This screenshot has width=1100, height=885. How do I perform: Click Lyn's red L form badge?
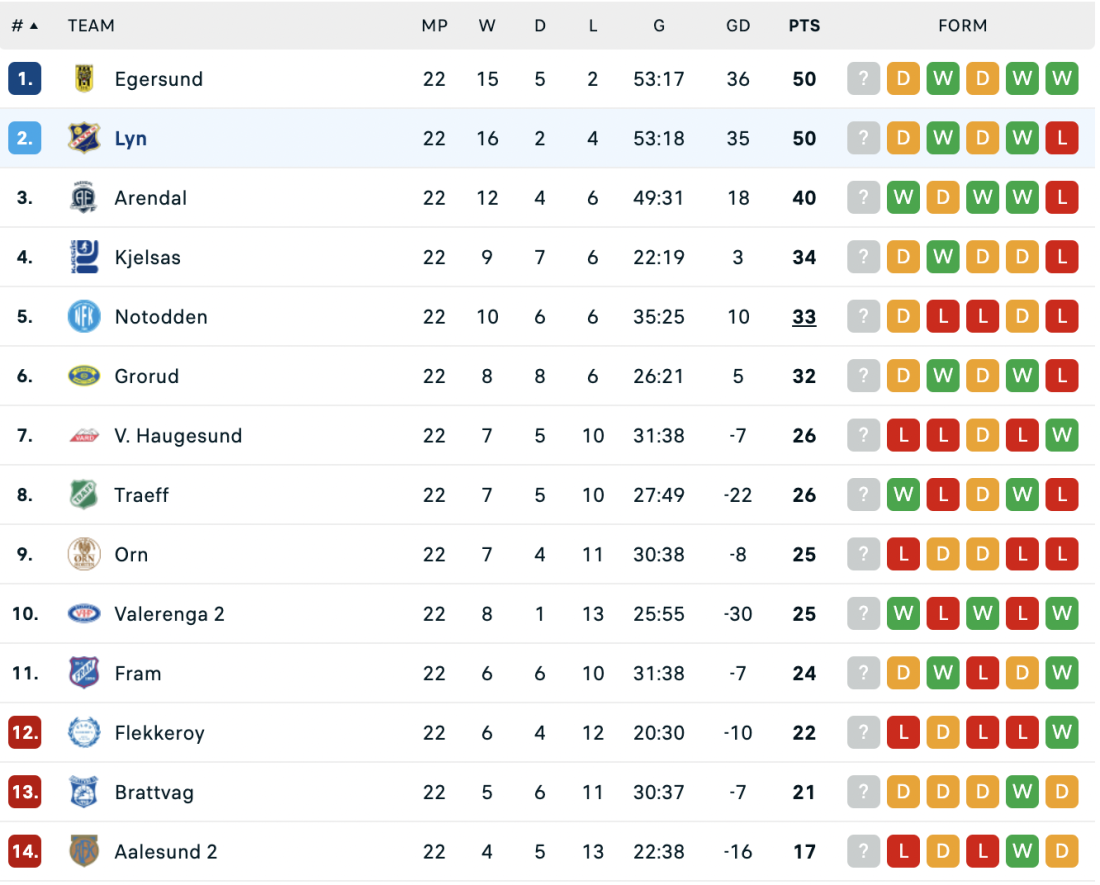click(1061, 138)
